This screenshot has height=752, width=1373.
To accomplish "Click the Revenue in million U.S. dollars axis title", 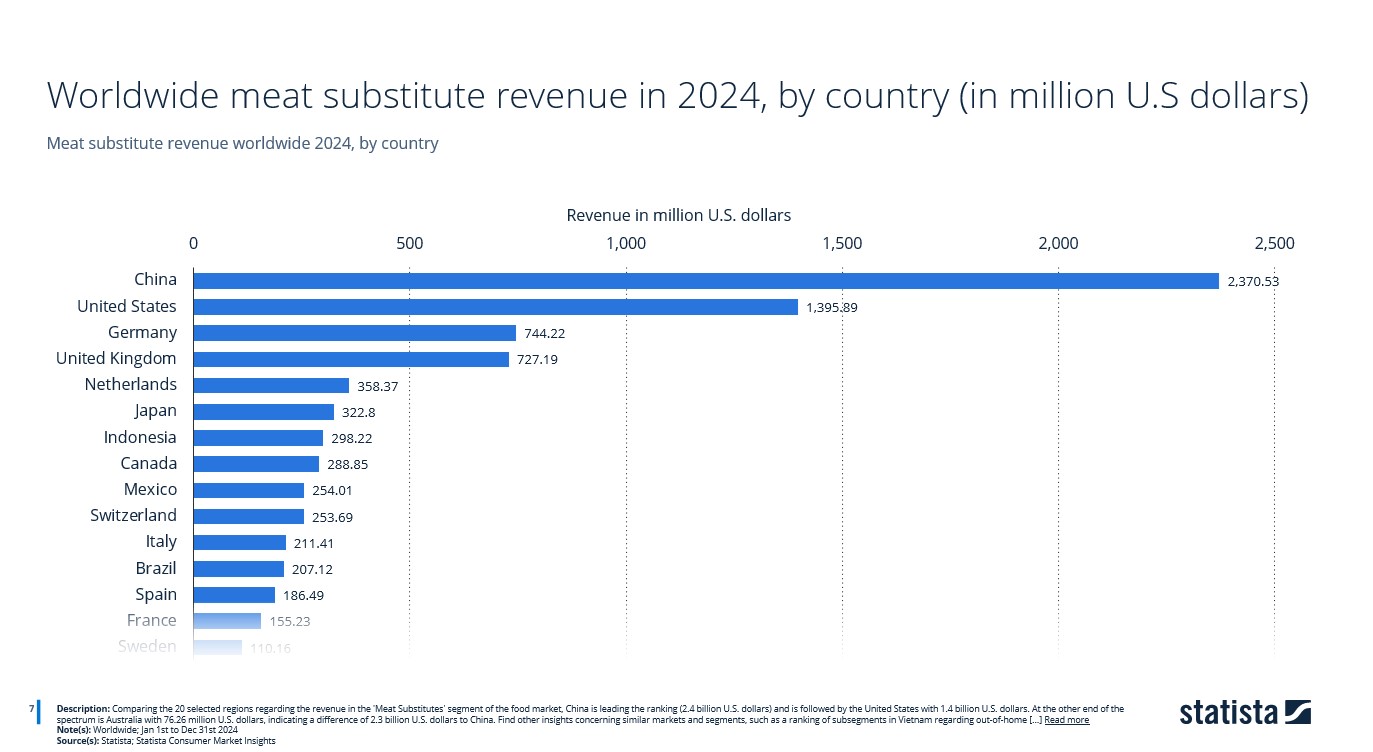I will coord(679,215).
